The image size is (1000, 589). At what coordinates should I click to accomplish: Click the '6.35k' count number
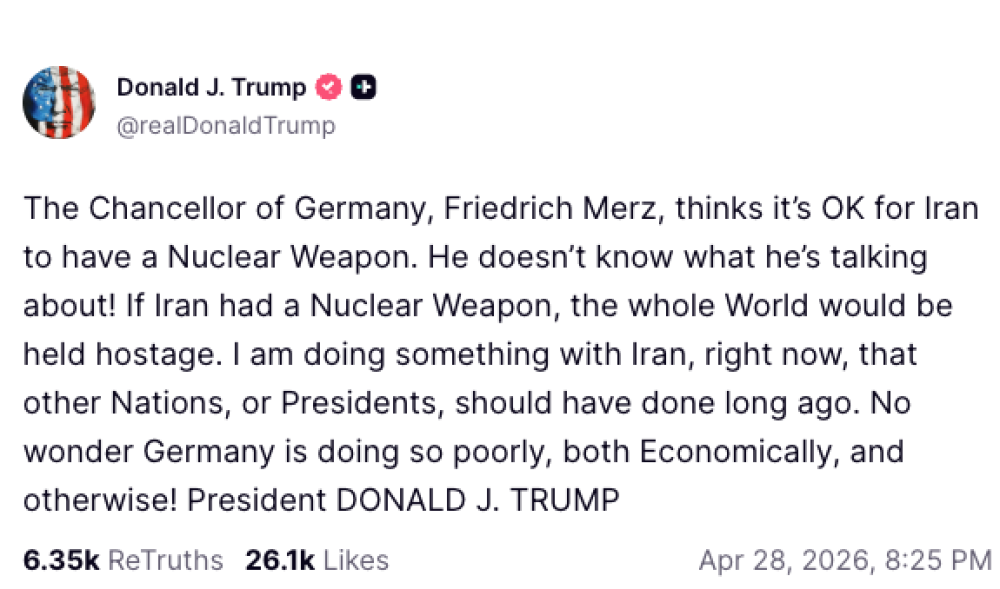(x=61, y=559)
